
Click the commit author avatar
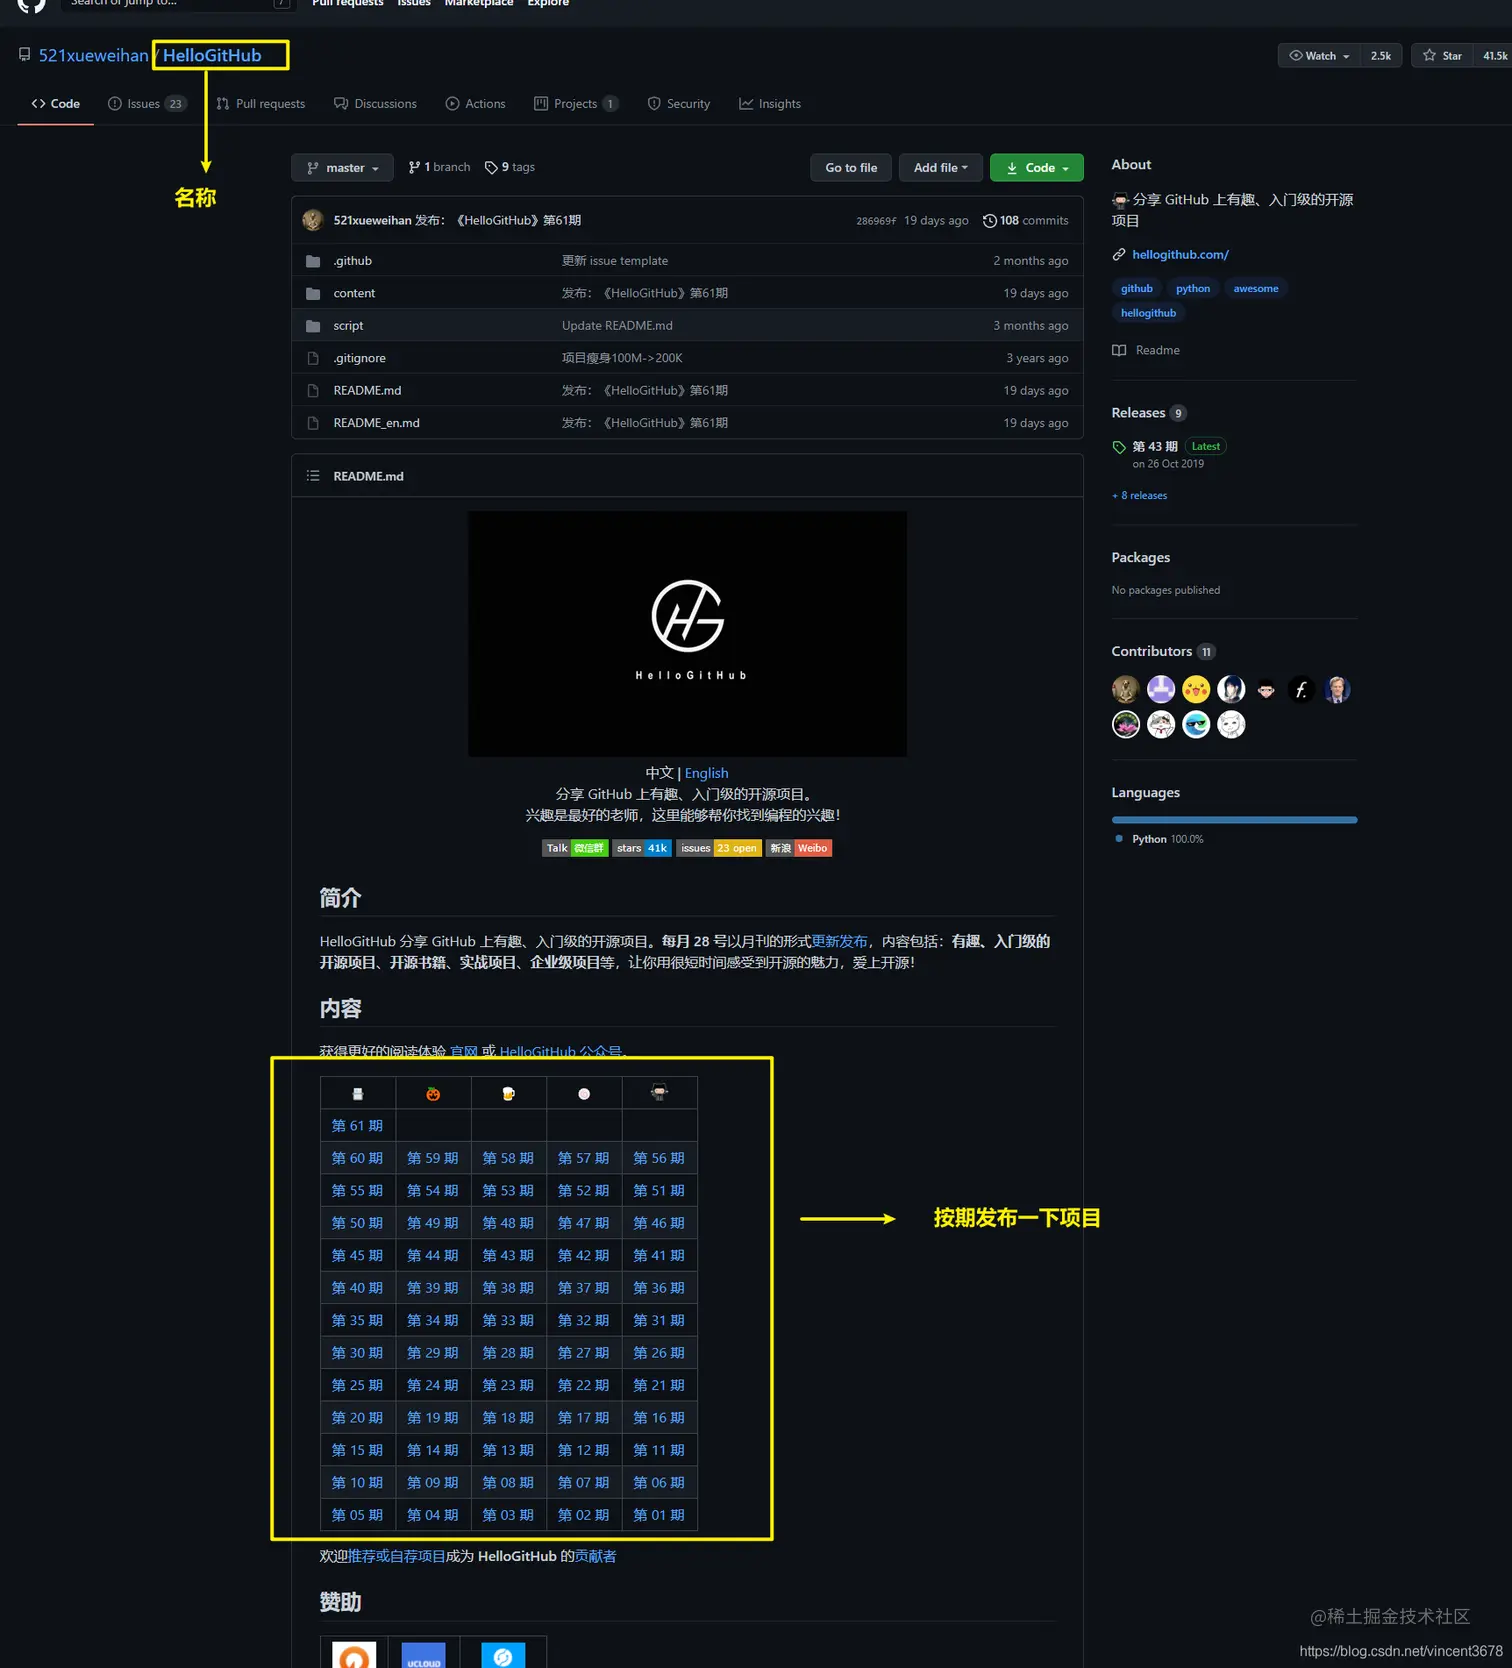(313, 220)
